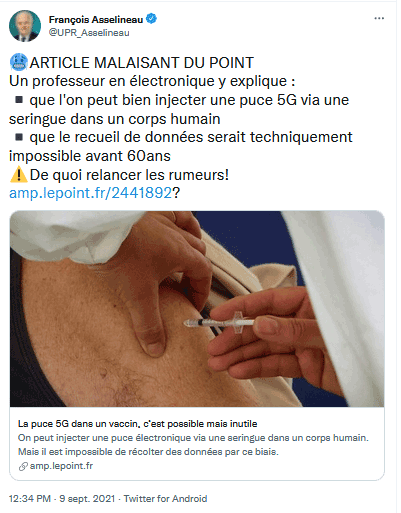
Task: Open the 12:34 PM timestamp
Action: 30,499
